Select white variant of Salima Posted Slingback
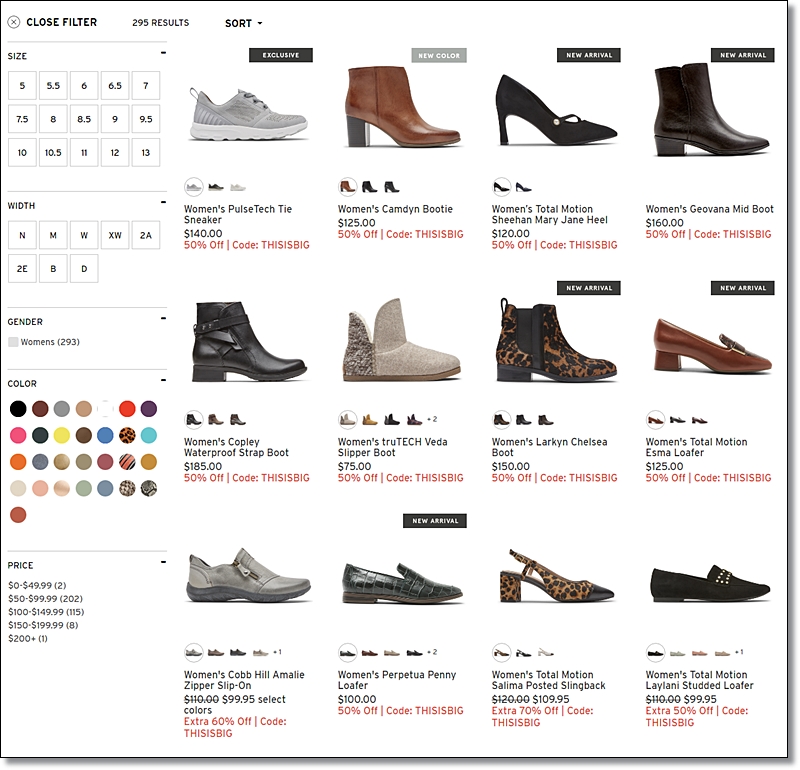 coord(546,652)
